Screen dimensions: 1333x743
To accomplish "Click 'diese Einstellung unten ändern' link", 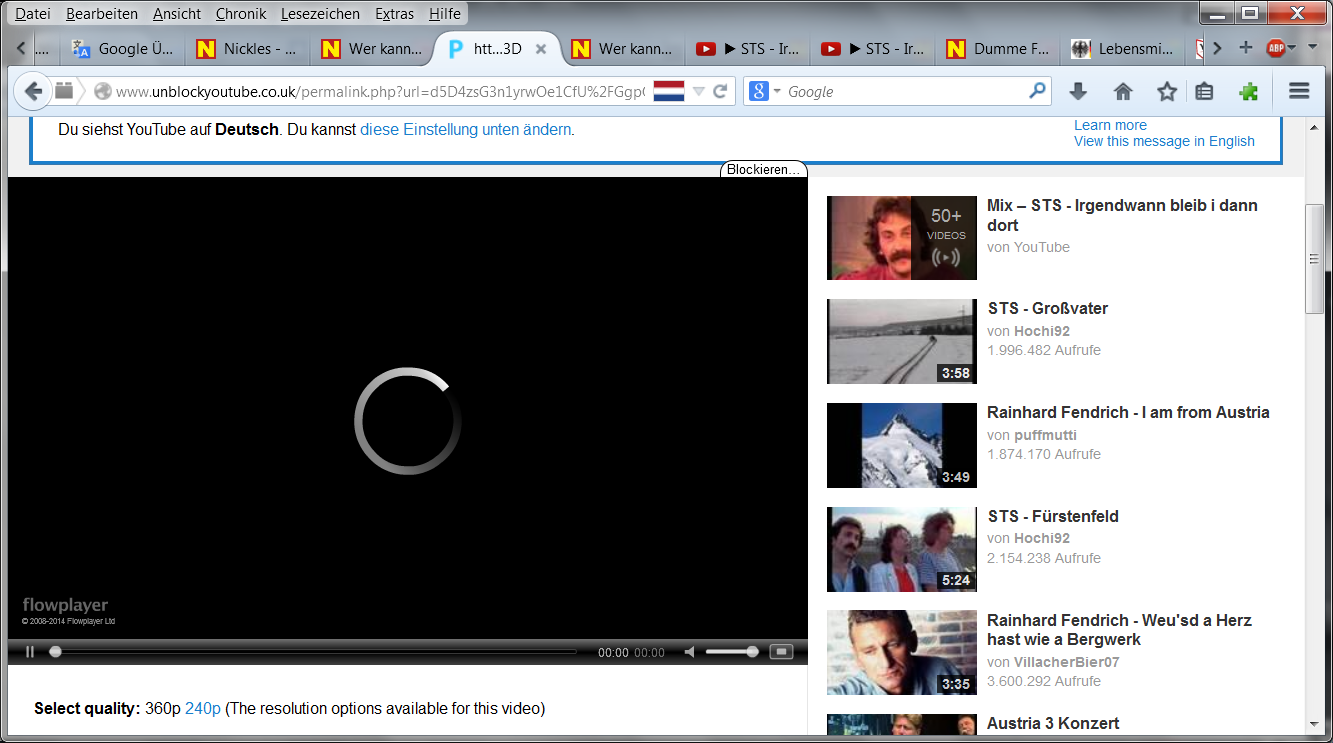I will coord(466,130).
